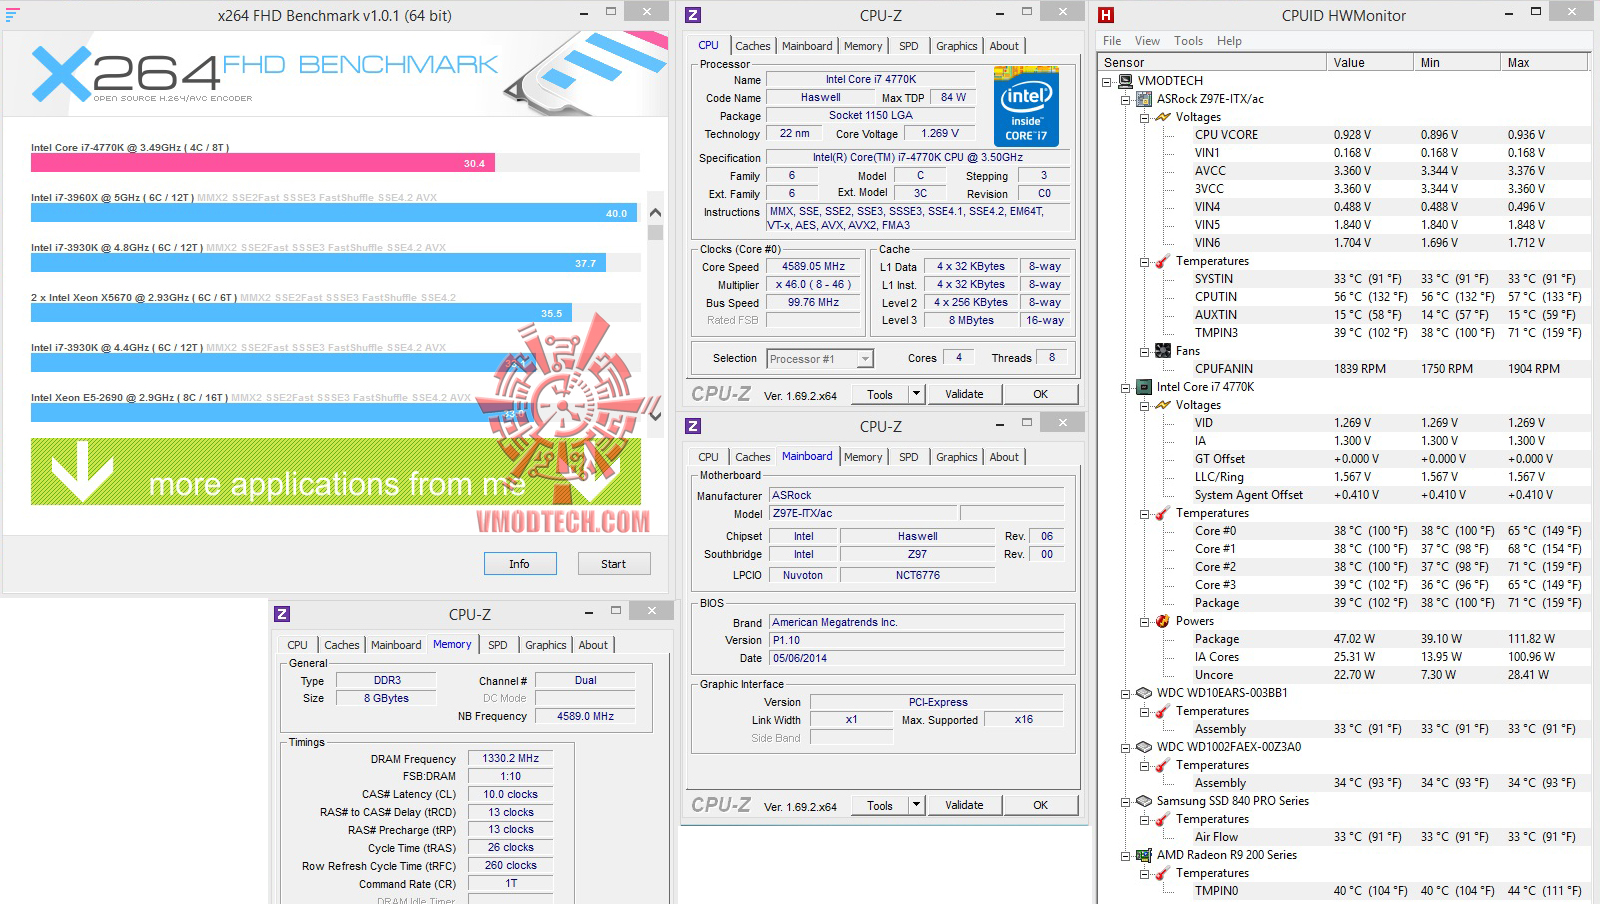Click the AMD Radeon R9 200 Series card icon

click(x=1144, y=855)
